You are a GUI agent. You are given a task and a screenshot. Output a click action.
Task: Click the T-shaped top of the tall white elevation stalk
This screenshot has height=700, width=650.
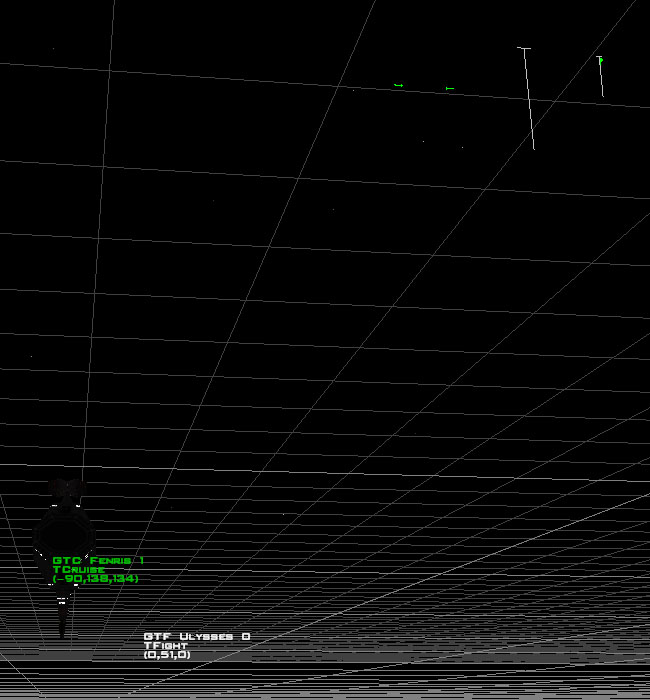pyautogui.click(x=524, y=48)
